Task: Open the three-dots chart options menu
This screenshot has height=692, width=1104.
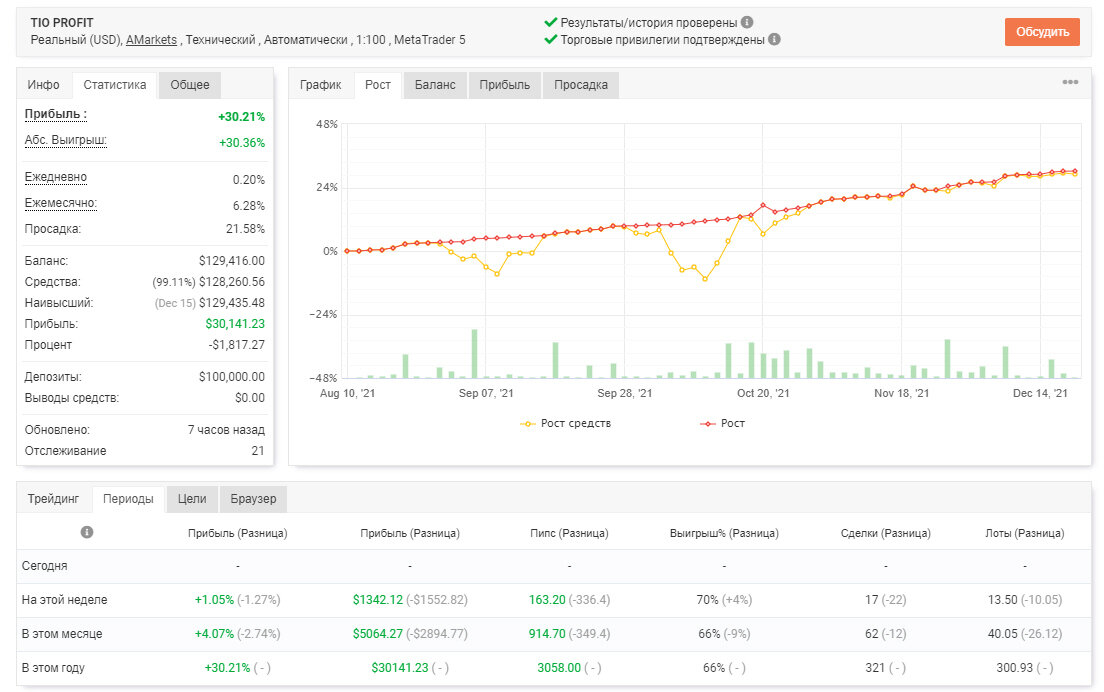Action: tap(1070, 82)
